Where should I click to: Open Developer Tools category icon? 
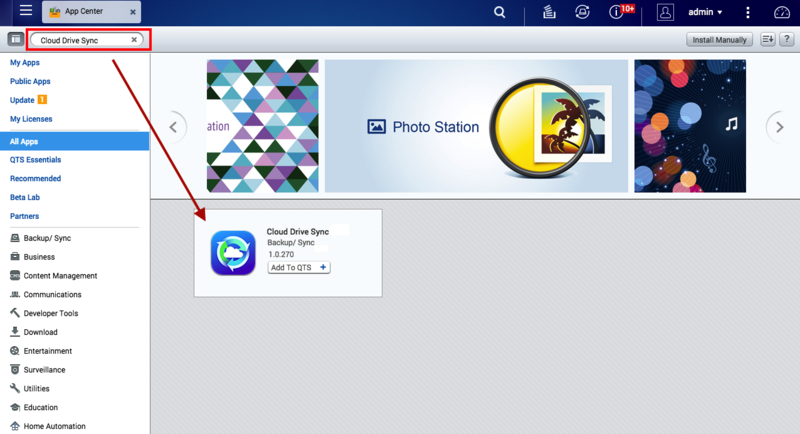pos(15,313)
